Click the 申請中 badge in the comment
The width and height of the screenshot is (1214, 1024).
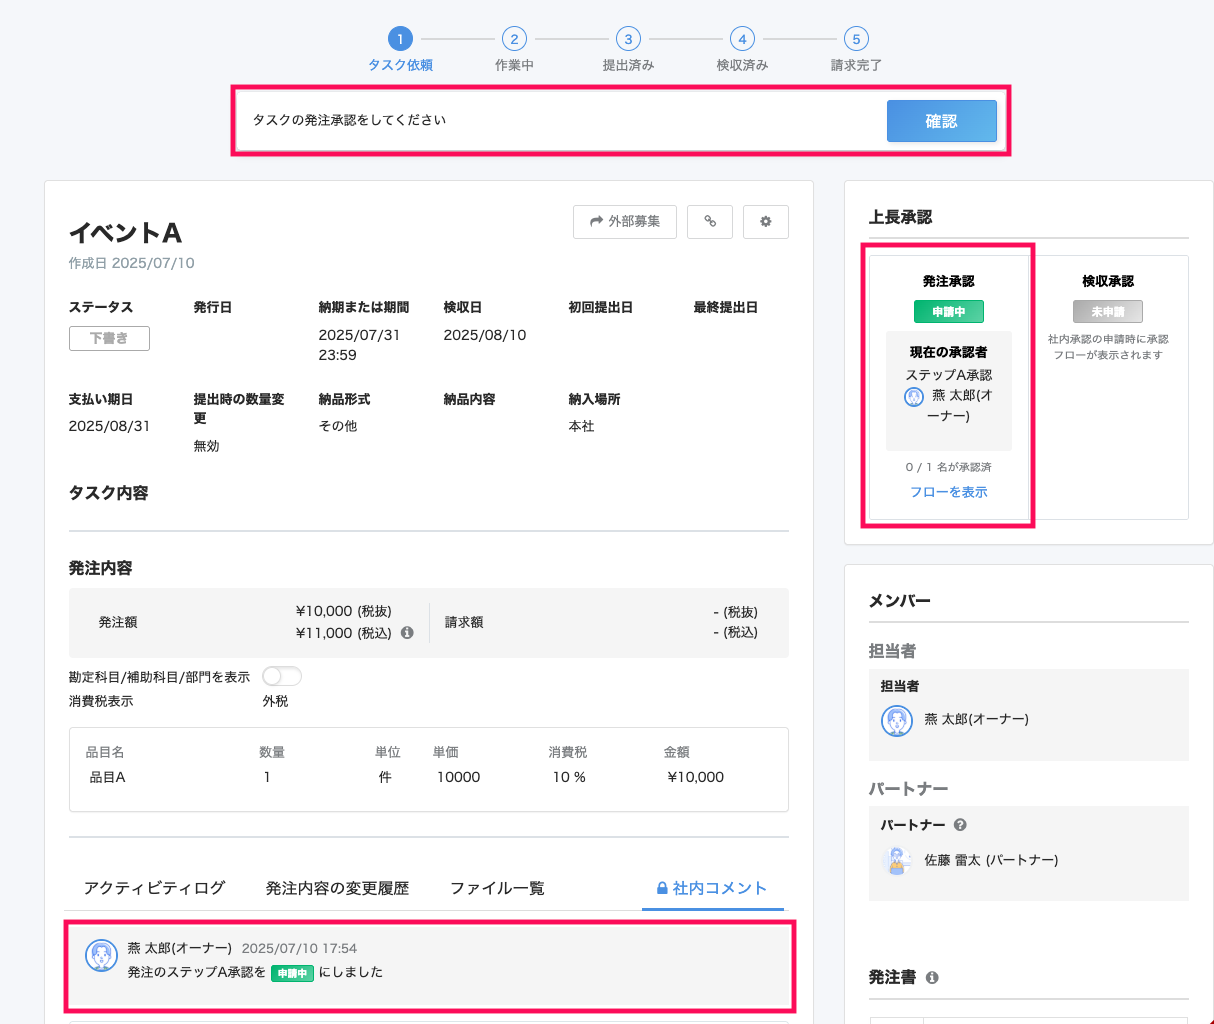(293, 973)
